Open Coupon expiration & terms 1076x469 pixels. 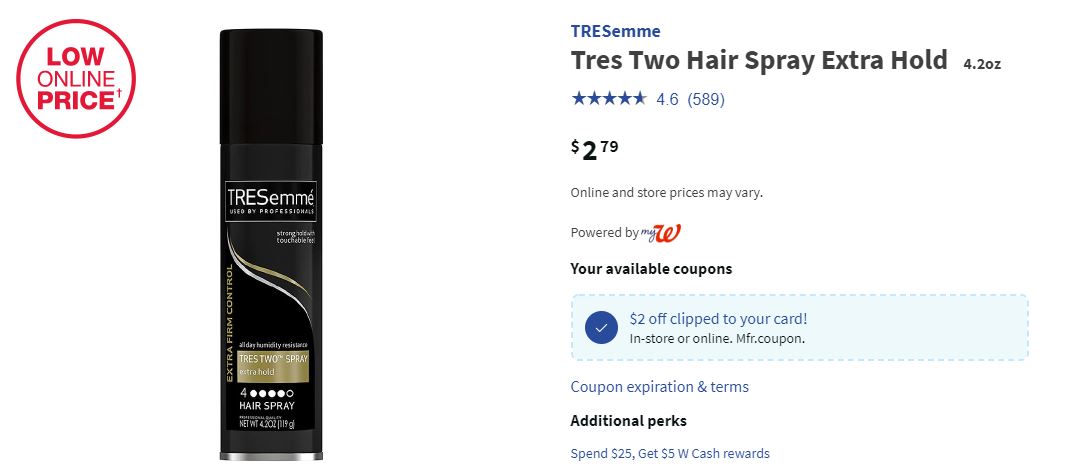tap(659, 387)
